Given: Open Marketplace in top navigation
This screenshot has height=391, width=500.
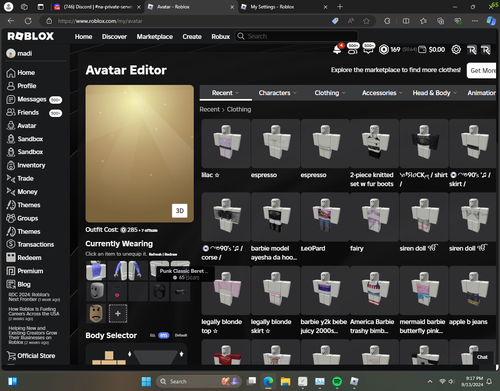Looking at the screenshot, I should coord(155,36).
